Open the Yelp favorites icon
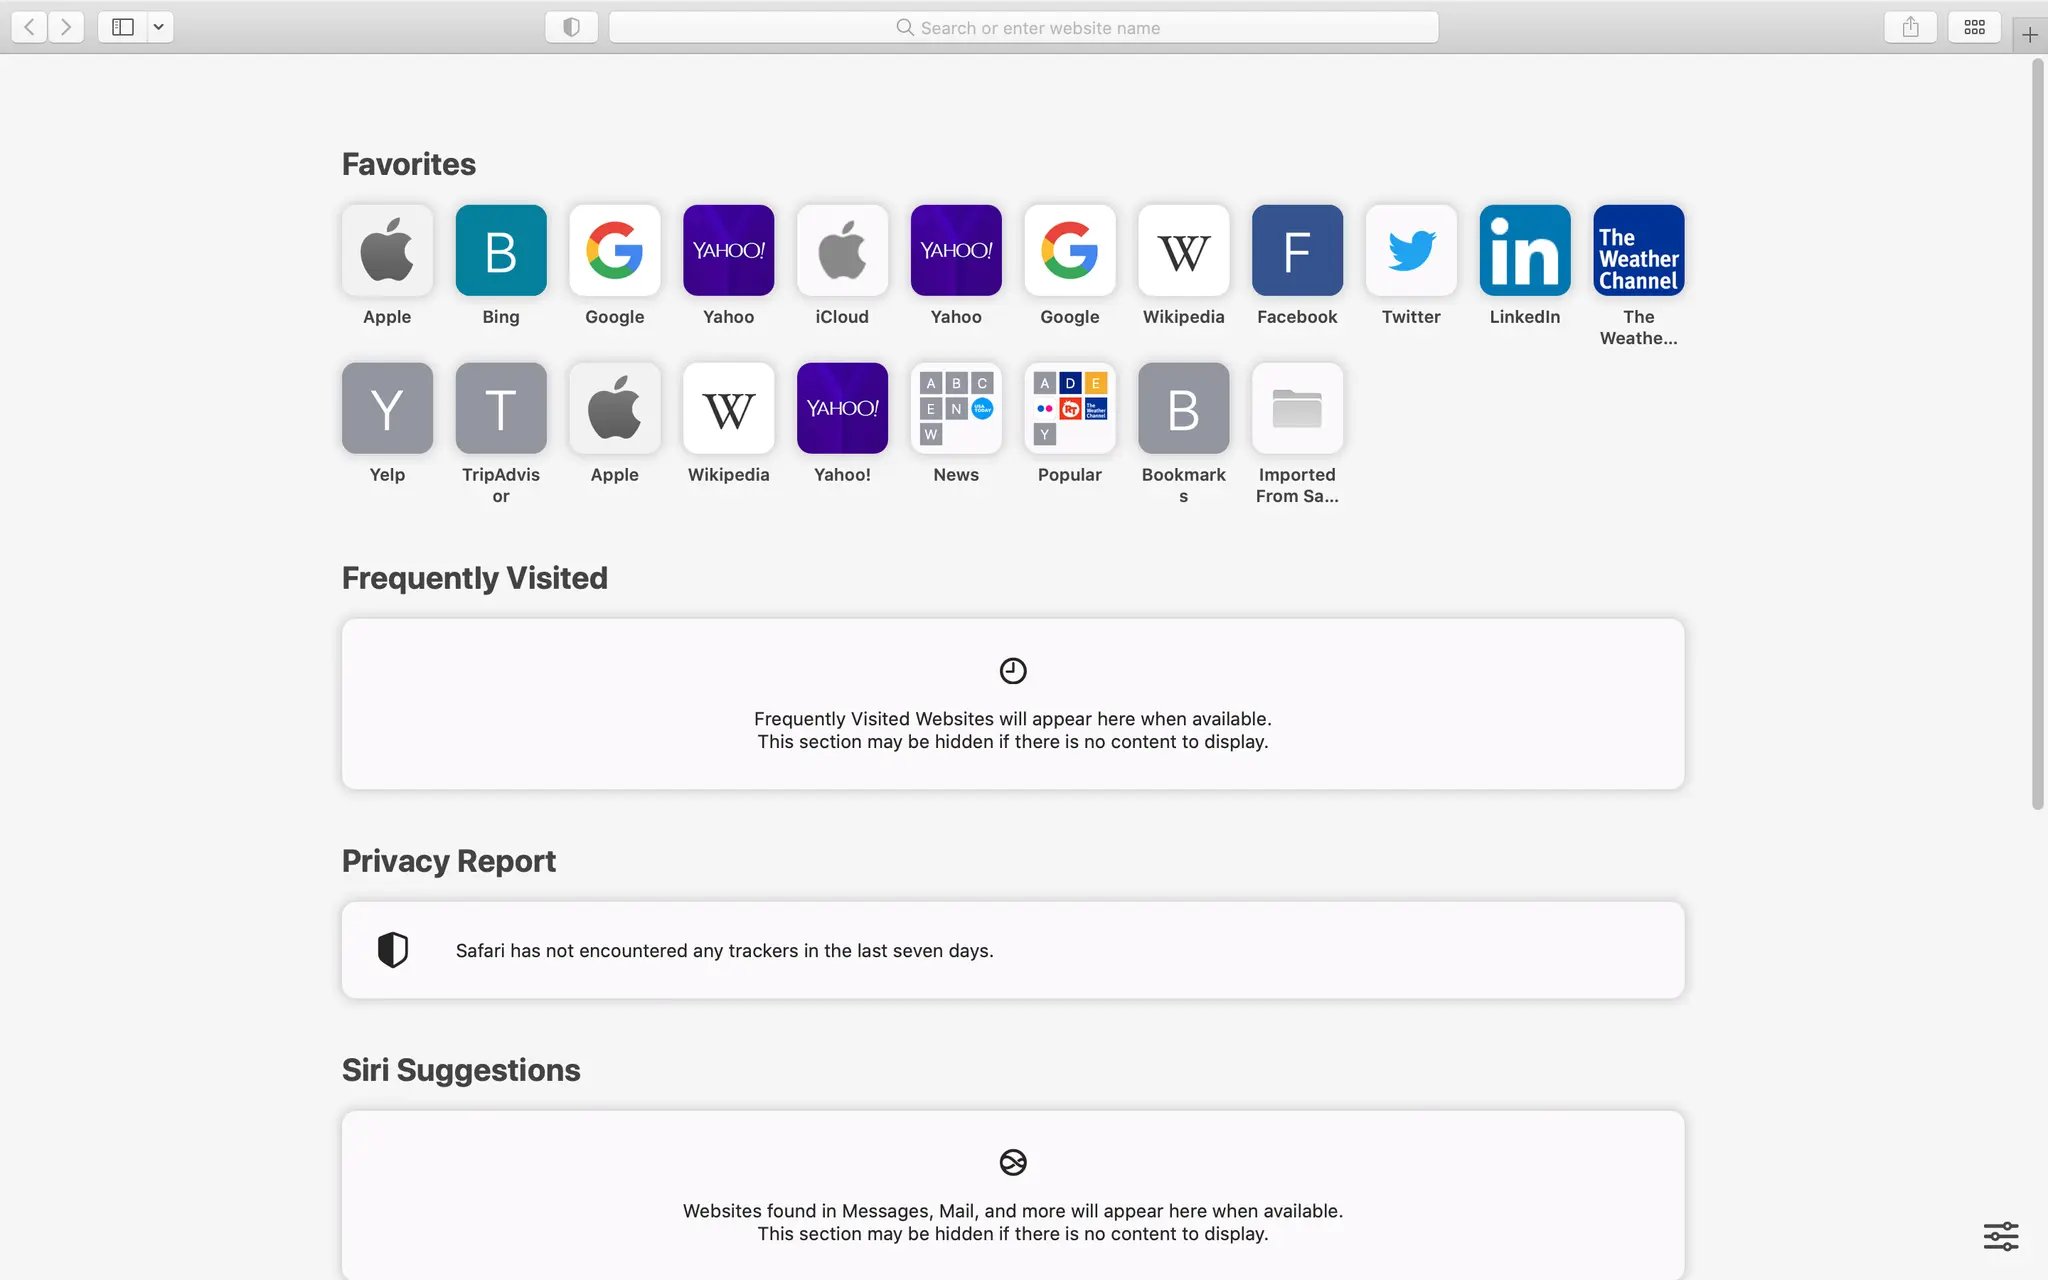Image resolution: width=2048 pixels, height=1280 pixels. (386, 407)
